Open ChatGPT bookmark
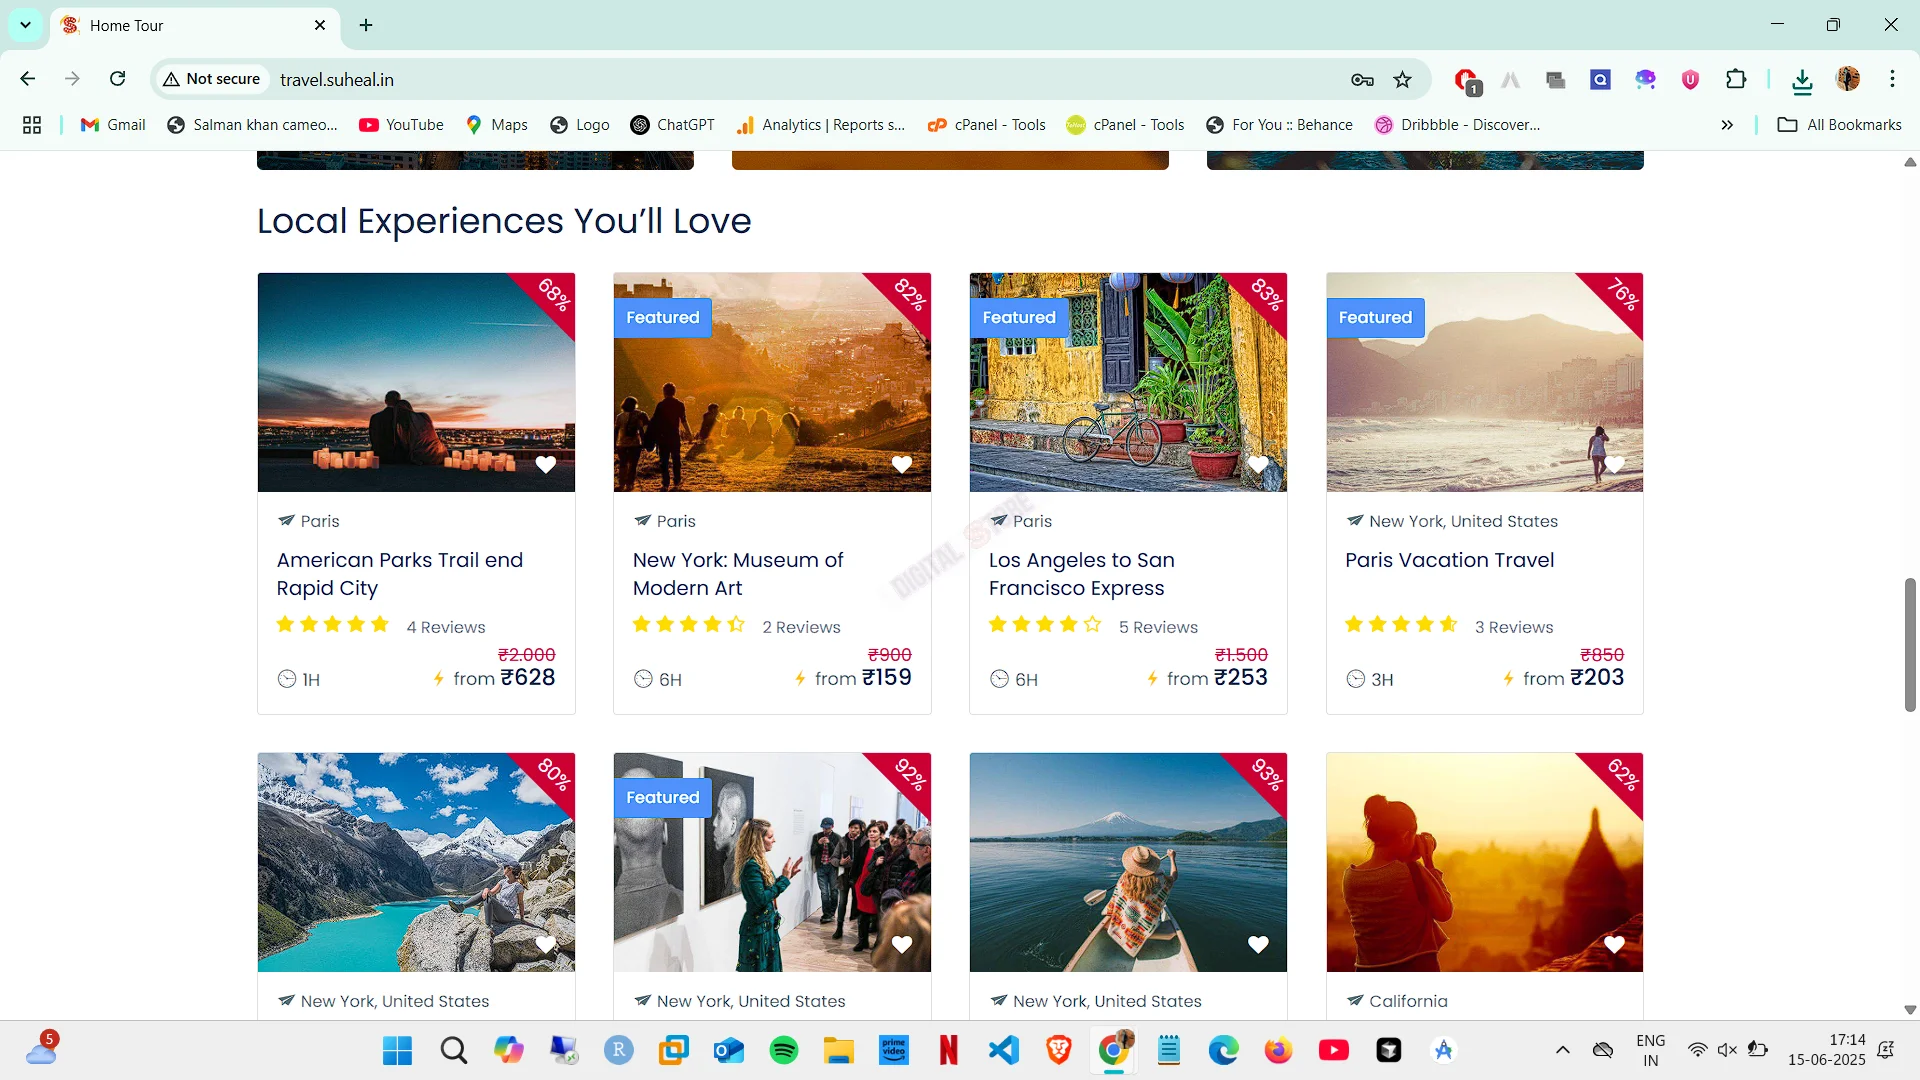Viewport: 1920px width, 1080px height. (x=673, y=125)
